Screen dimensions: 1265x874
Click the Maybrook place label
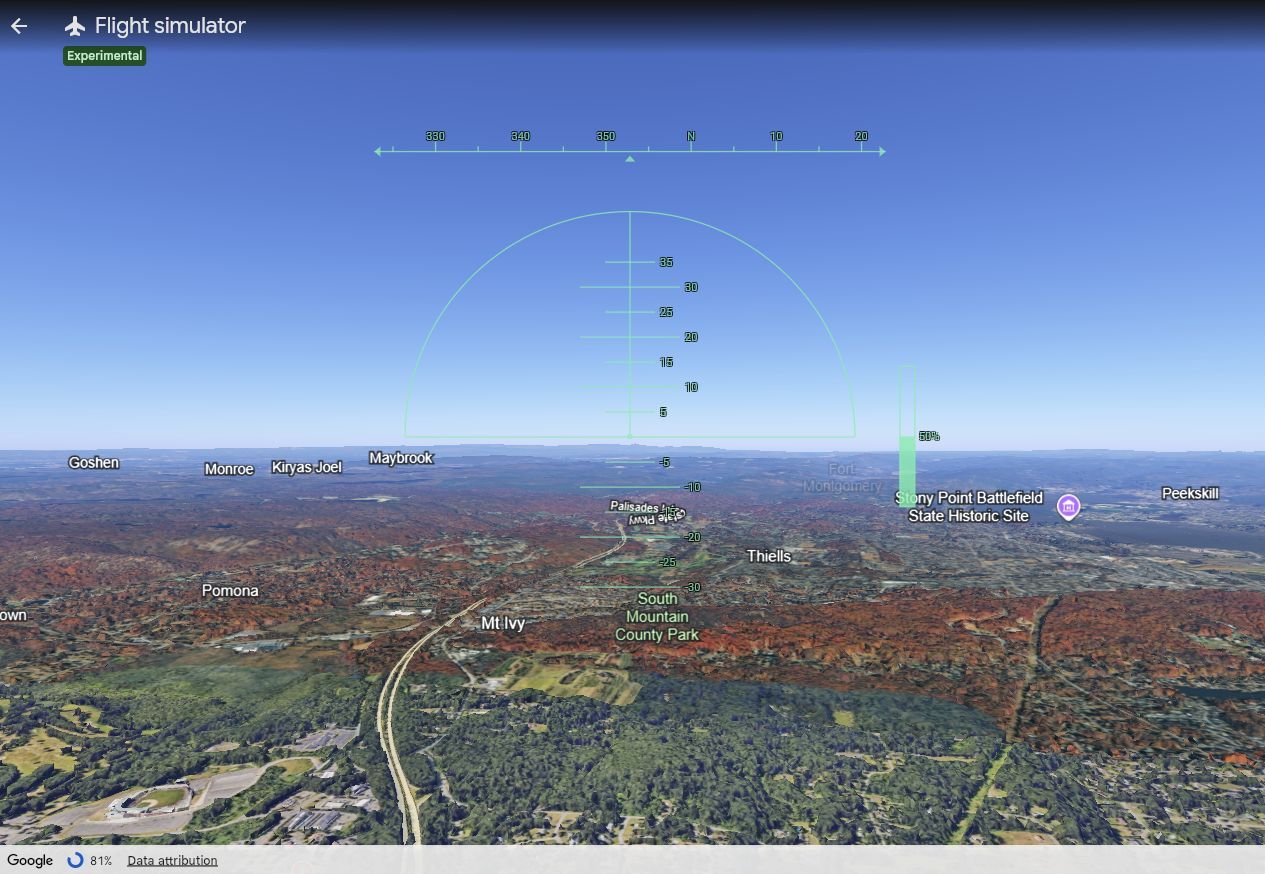[401, 458]
